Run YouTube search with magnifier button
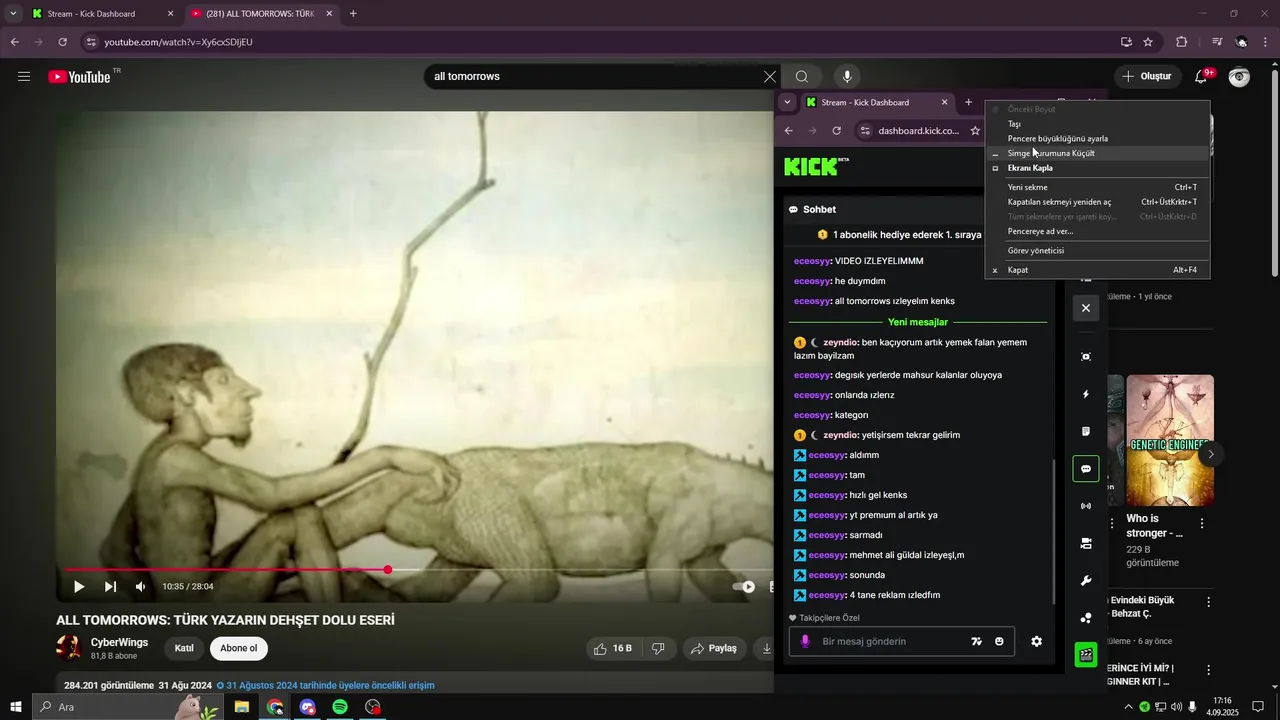 (x=802, y=77)
